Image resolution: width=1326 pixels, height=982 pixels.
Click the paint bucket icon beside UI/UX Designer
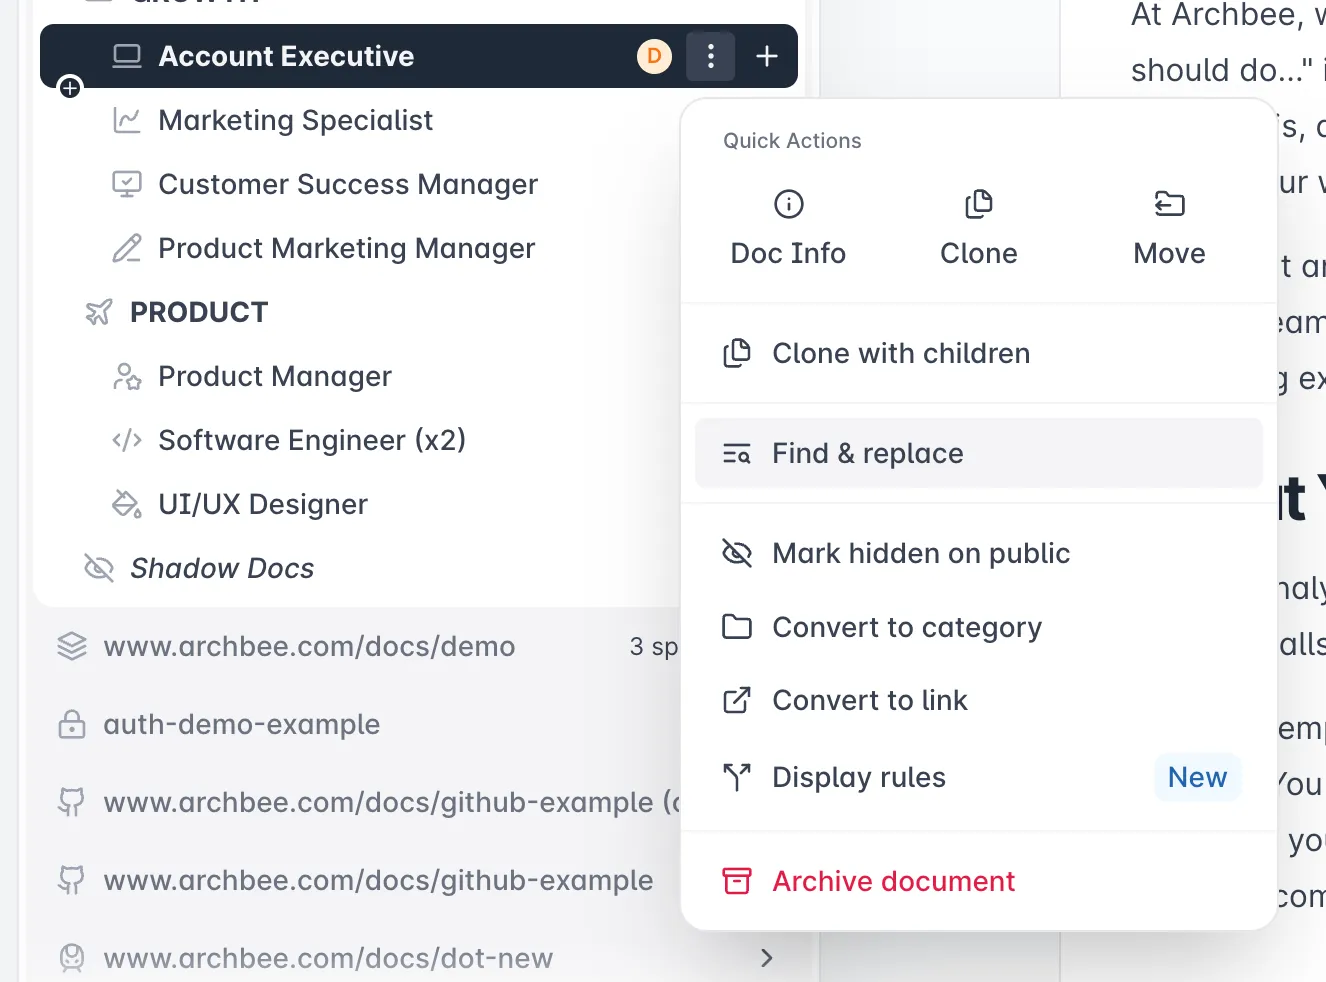[x=127, y=504]
